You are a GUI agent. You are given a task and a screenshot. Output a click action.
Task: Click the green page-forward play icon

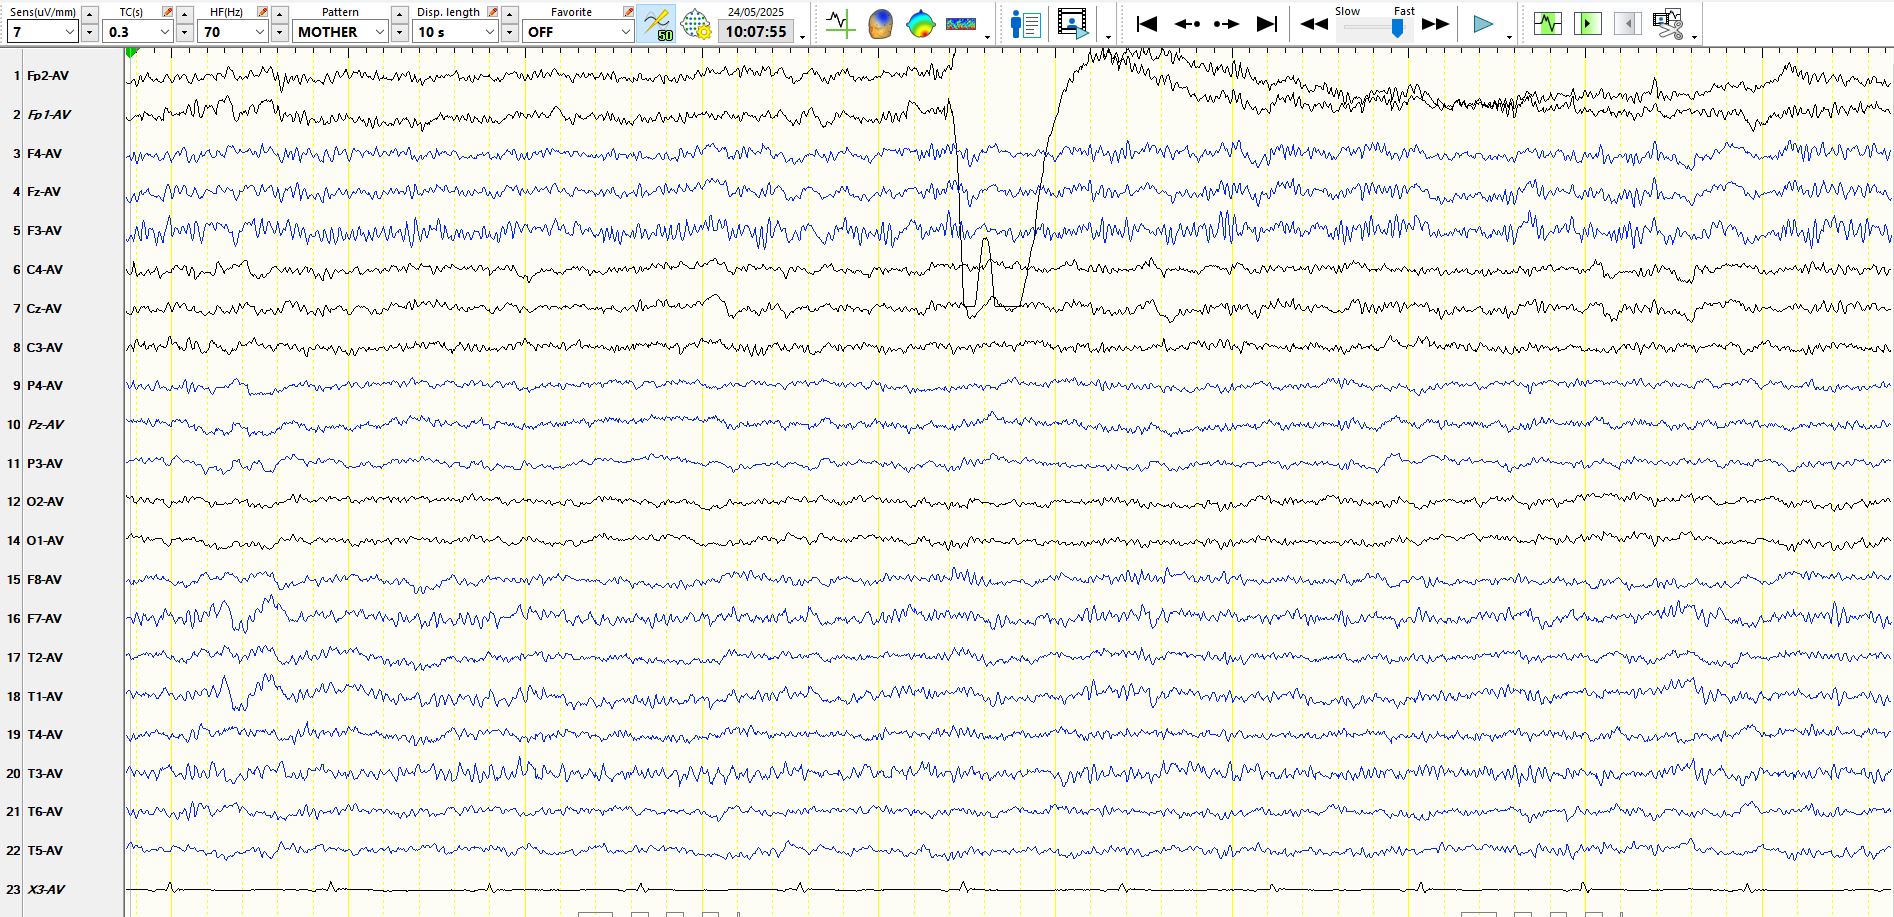pyautogui.click(x=1587, y=23)
